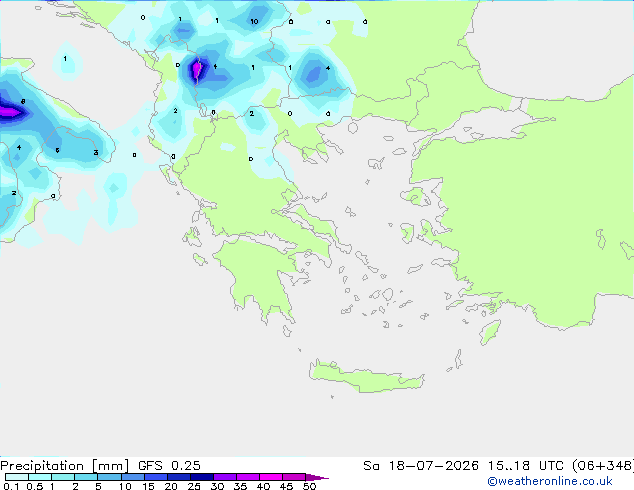Click the 45–50 mm legend swatch
Viewport: 634px width, 490px height.
coord(294,477)
